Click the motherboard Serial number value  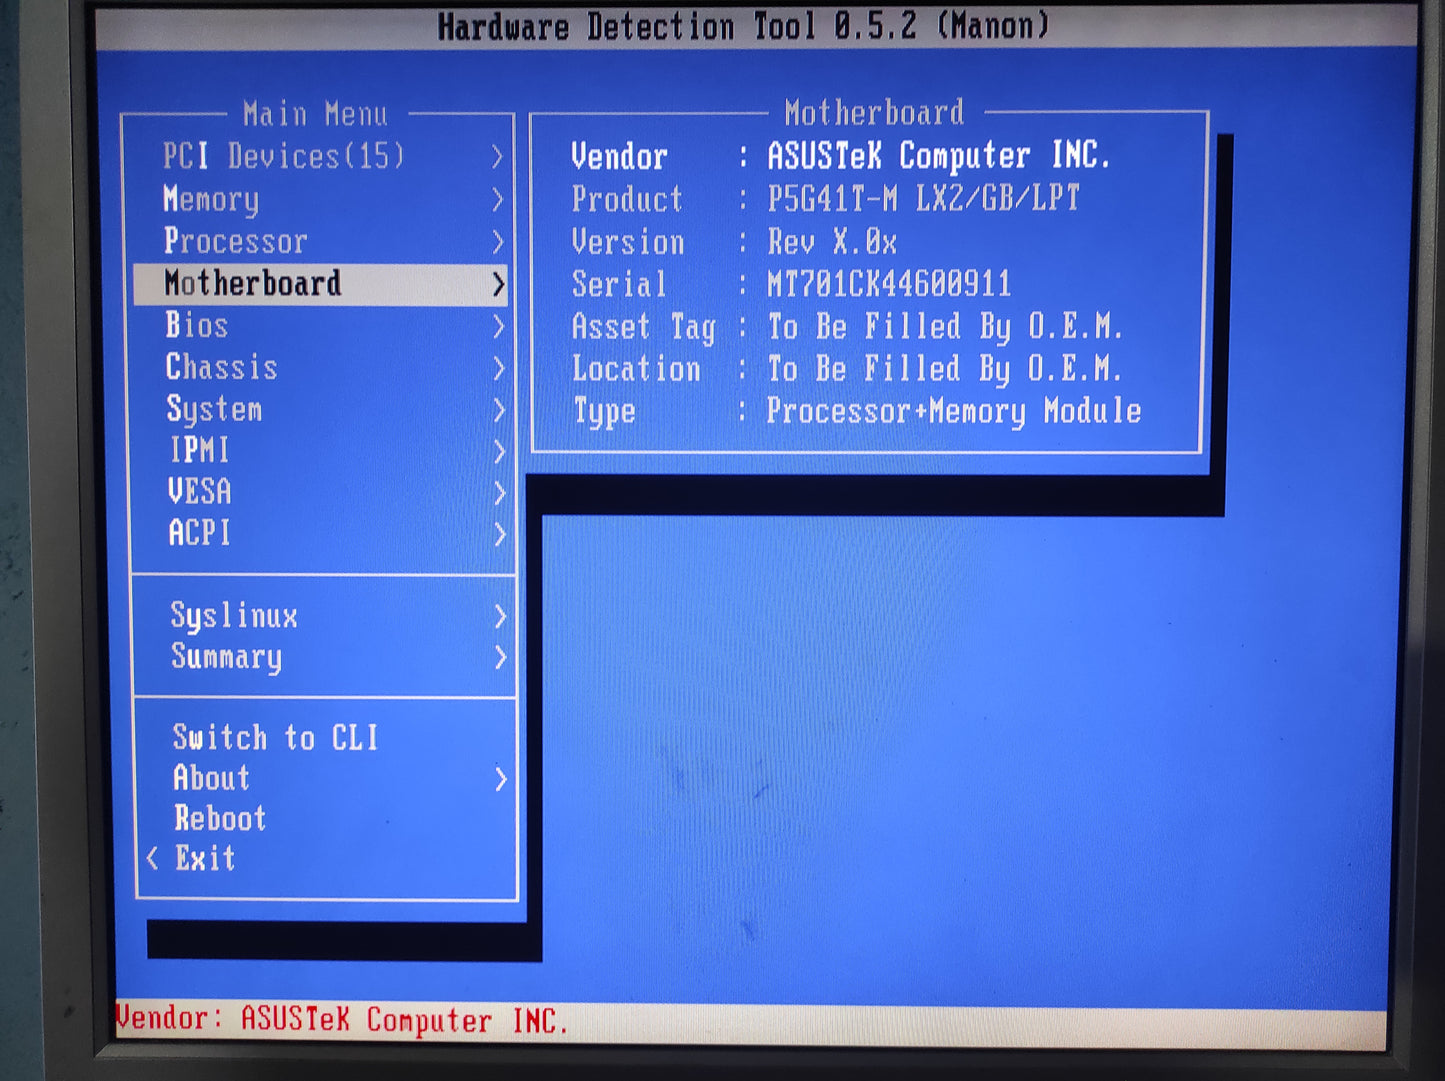click(889, 285)
